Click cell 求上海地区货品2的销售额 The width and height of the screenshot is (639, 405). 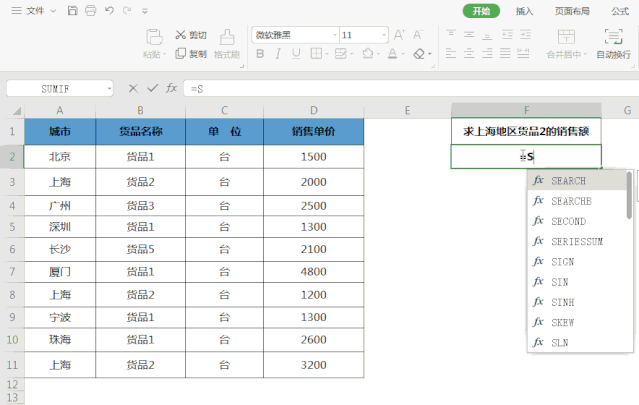point(526,131)
